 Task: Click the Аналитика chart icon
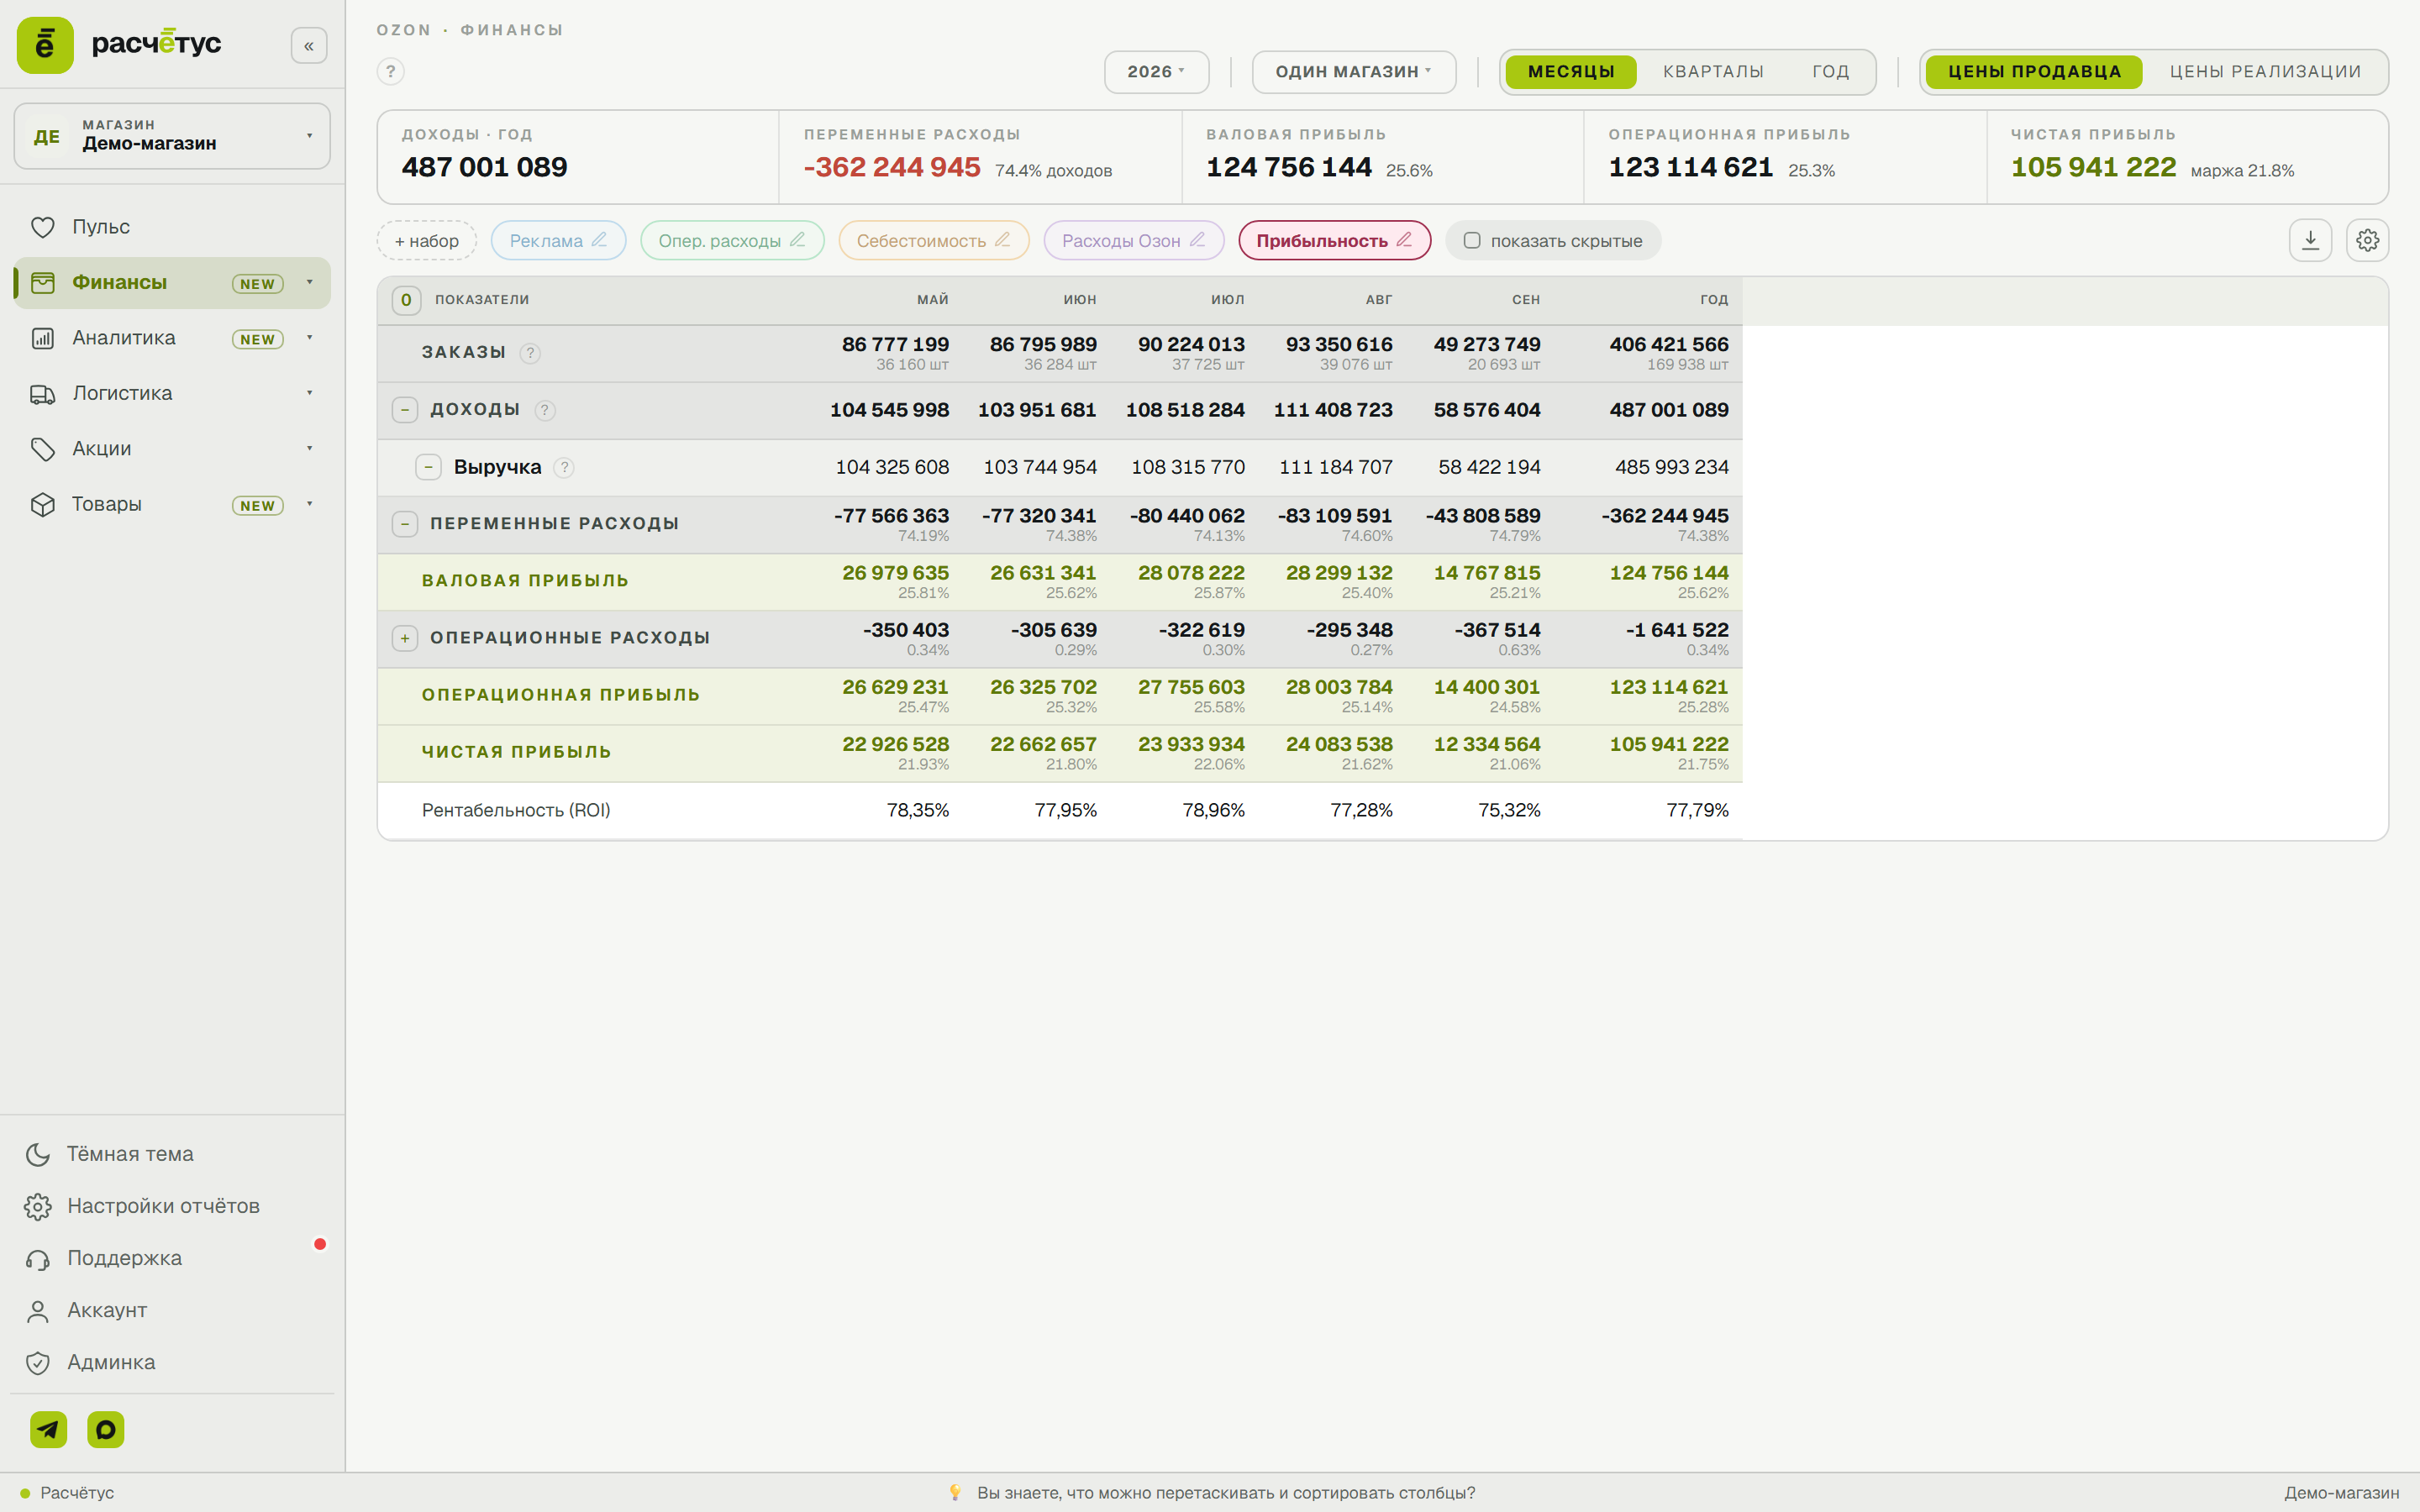pos(42,338)
